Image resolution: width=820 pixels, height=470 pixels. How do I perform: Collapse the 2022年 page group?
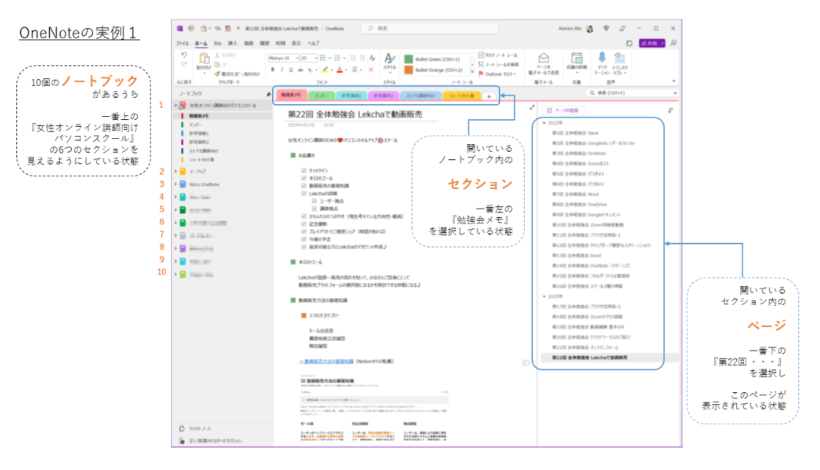click(x=543, y=123)
